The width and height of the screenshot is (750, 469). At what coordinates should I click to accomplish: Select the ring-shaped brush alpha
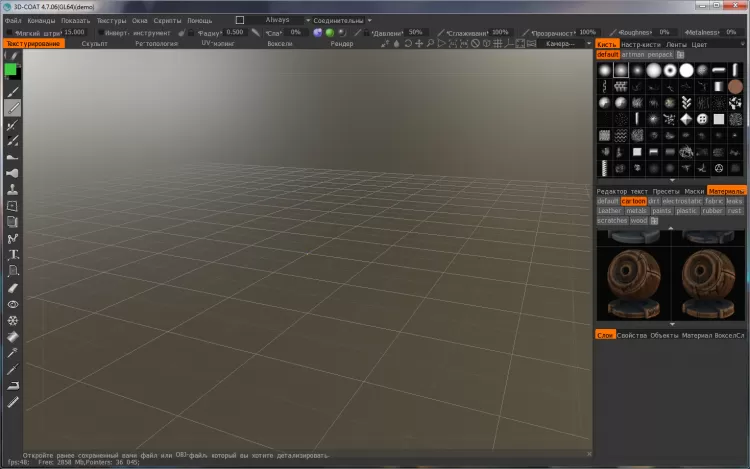tap(670, 70)
